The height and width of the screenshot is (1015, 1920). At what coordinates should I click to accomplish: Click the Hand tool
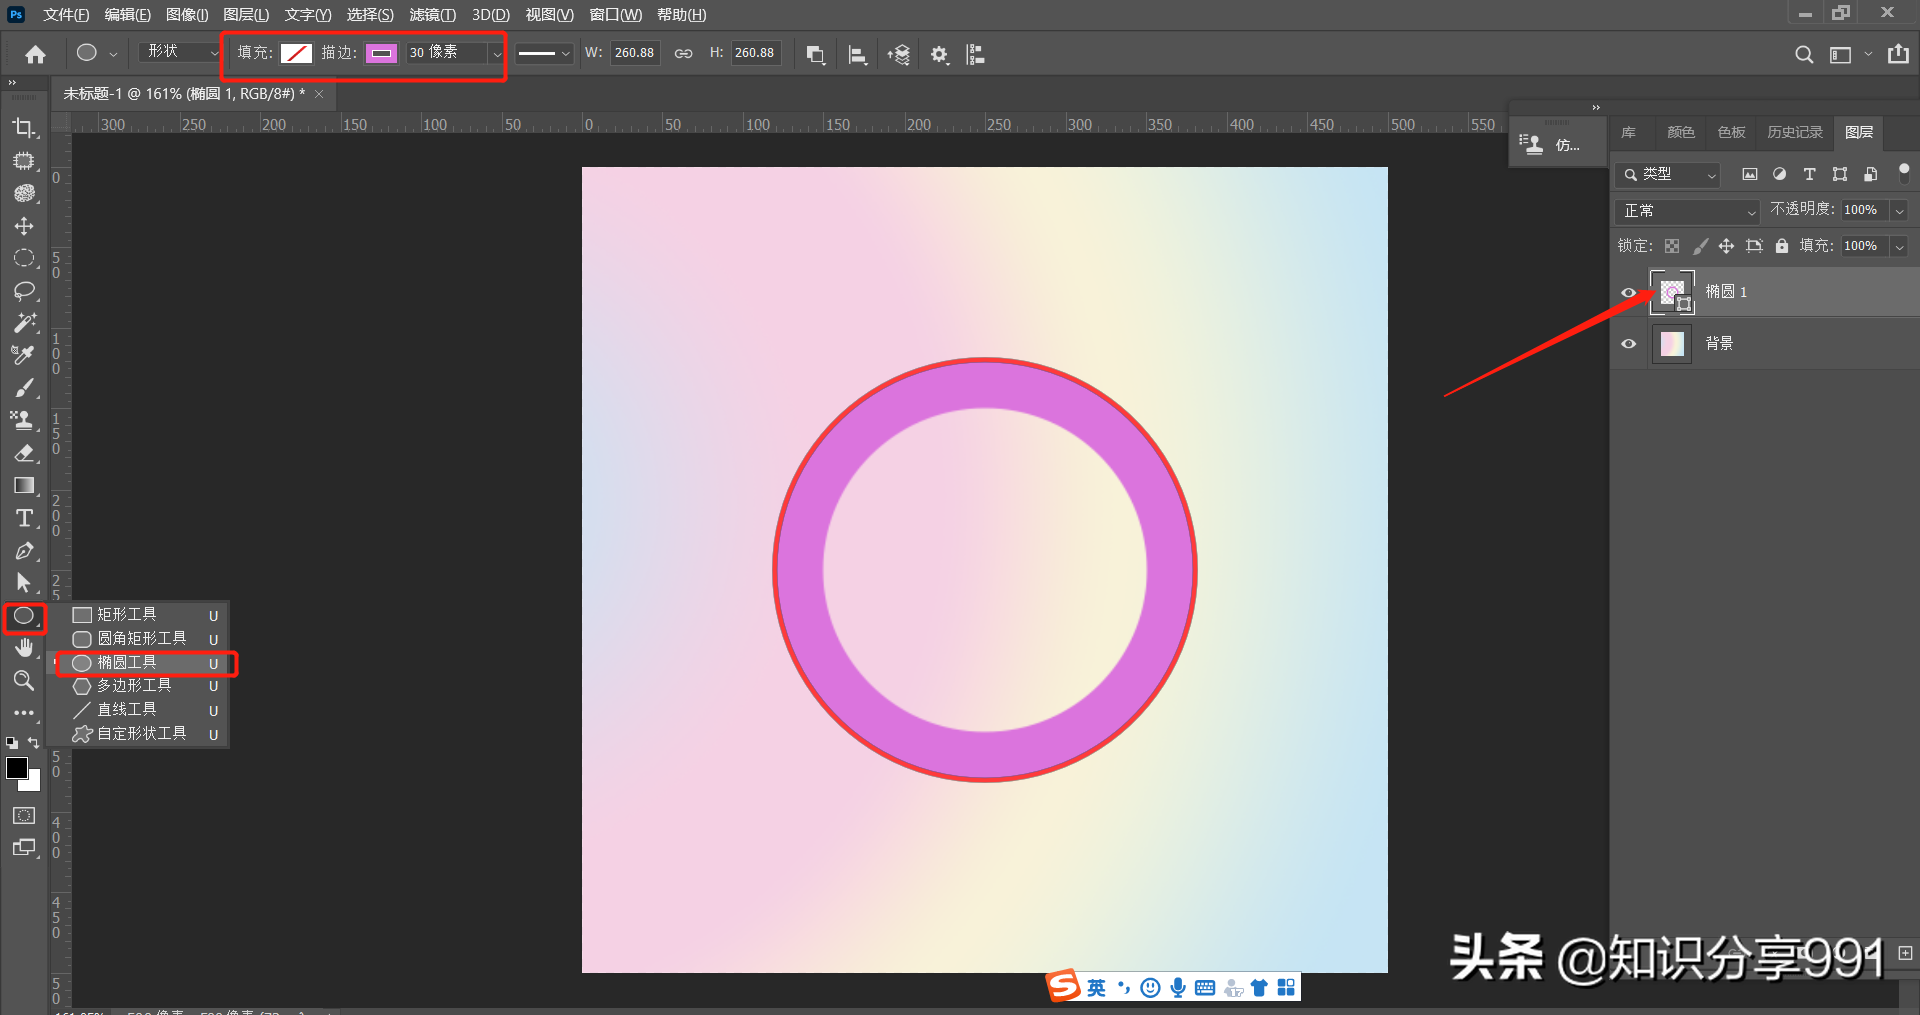point(24,648)
